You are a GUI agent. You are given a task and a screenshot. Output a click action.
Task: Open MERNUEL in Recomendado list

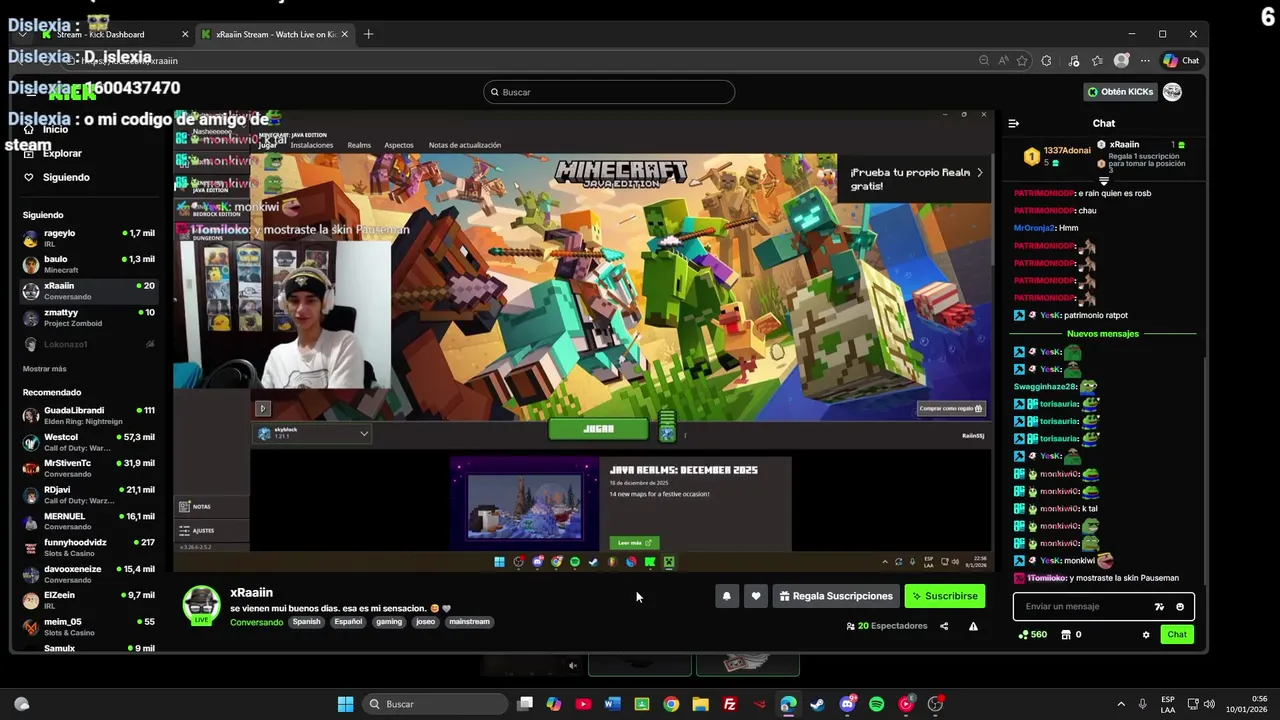89,521
